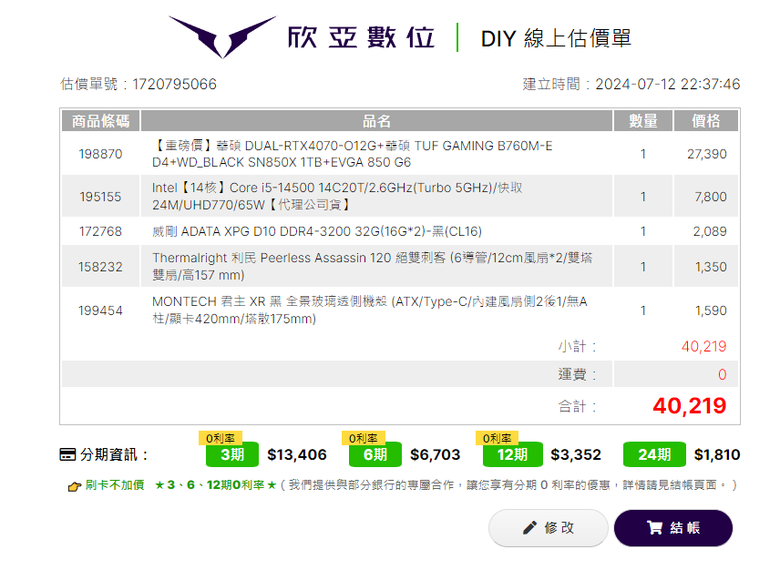
Task: Click the MONTECH 君主 XR case name
Action: [x=370, y=310]
